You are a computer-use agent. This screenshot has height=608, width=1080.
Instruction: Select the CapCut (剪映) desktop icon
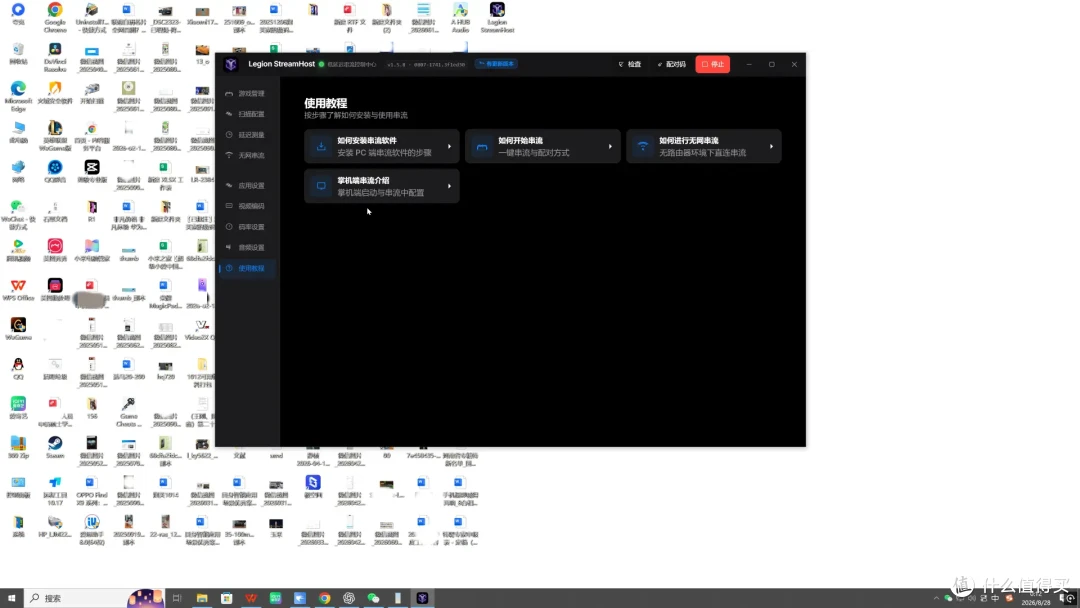(x=91, y=171)
